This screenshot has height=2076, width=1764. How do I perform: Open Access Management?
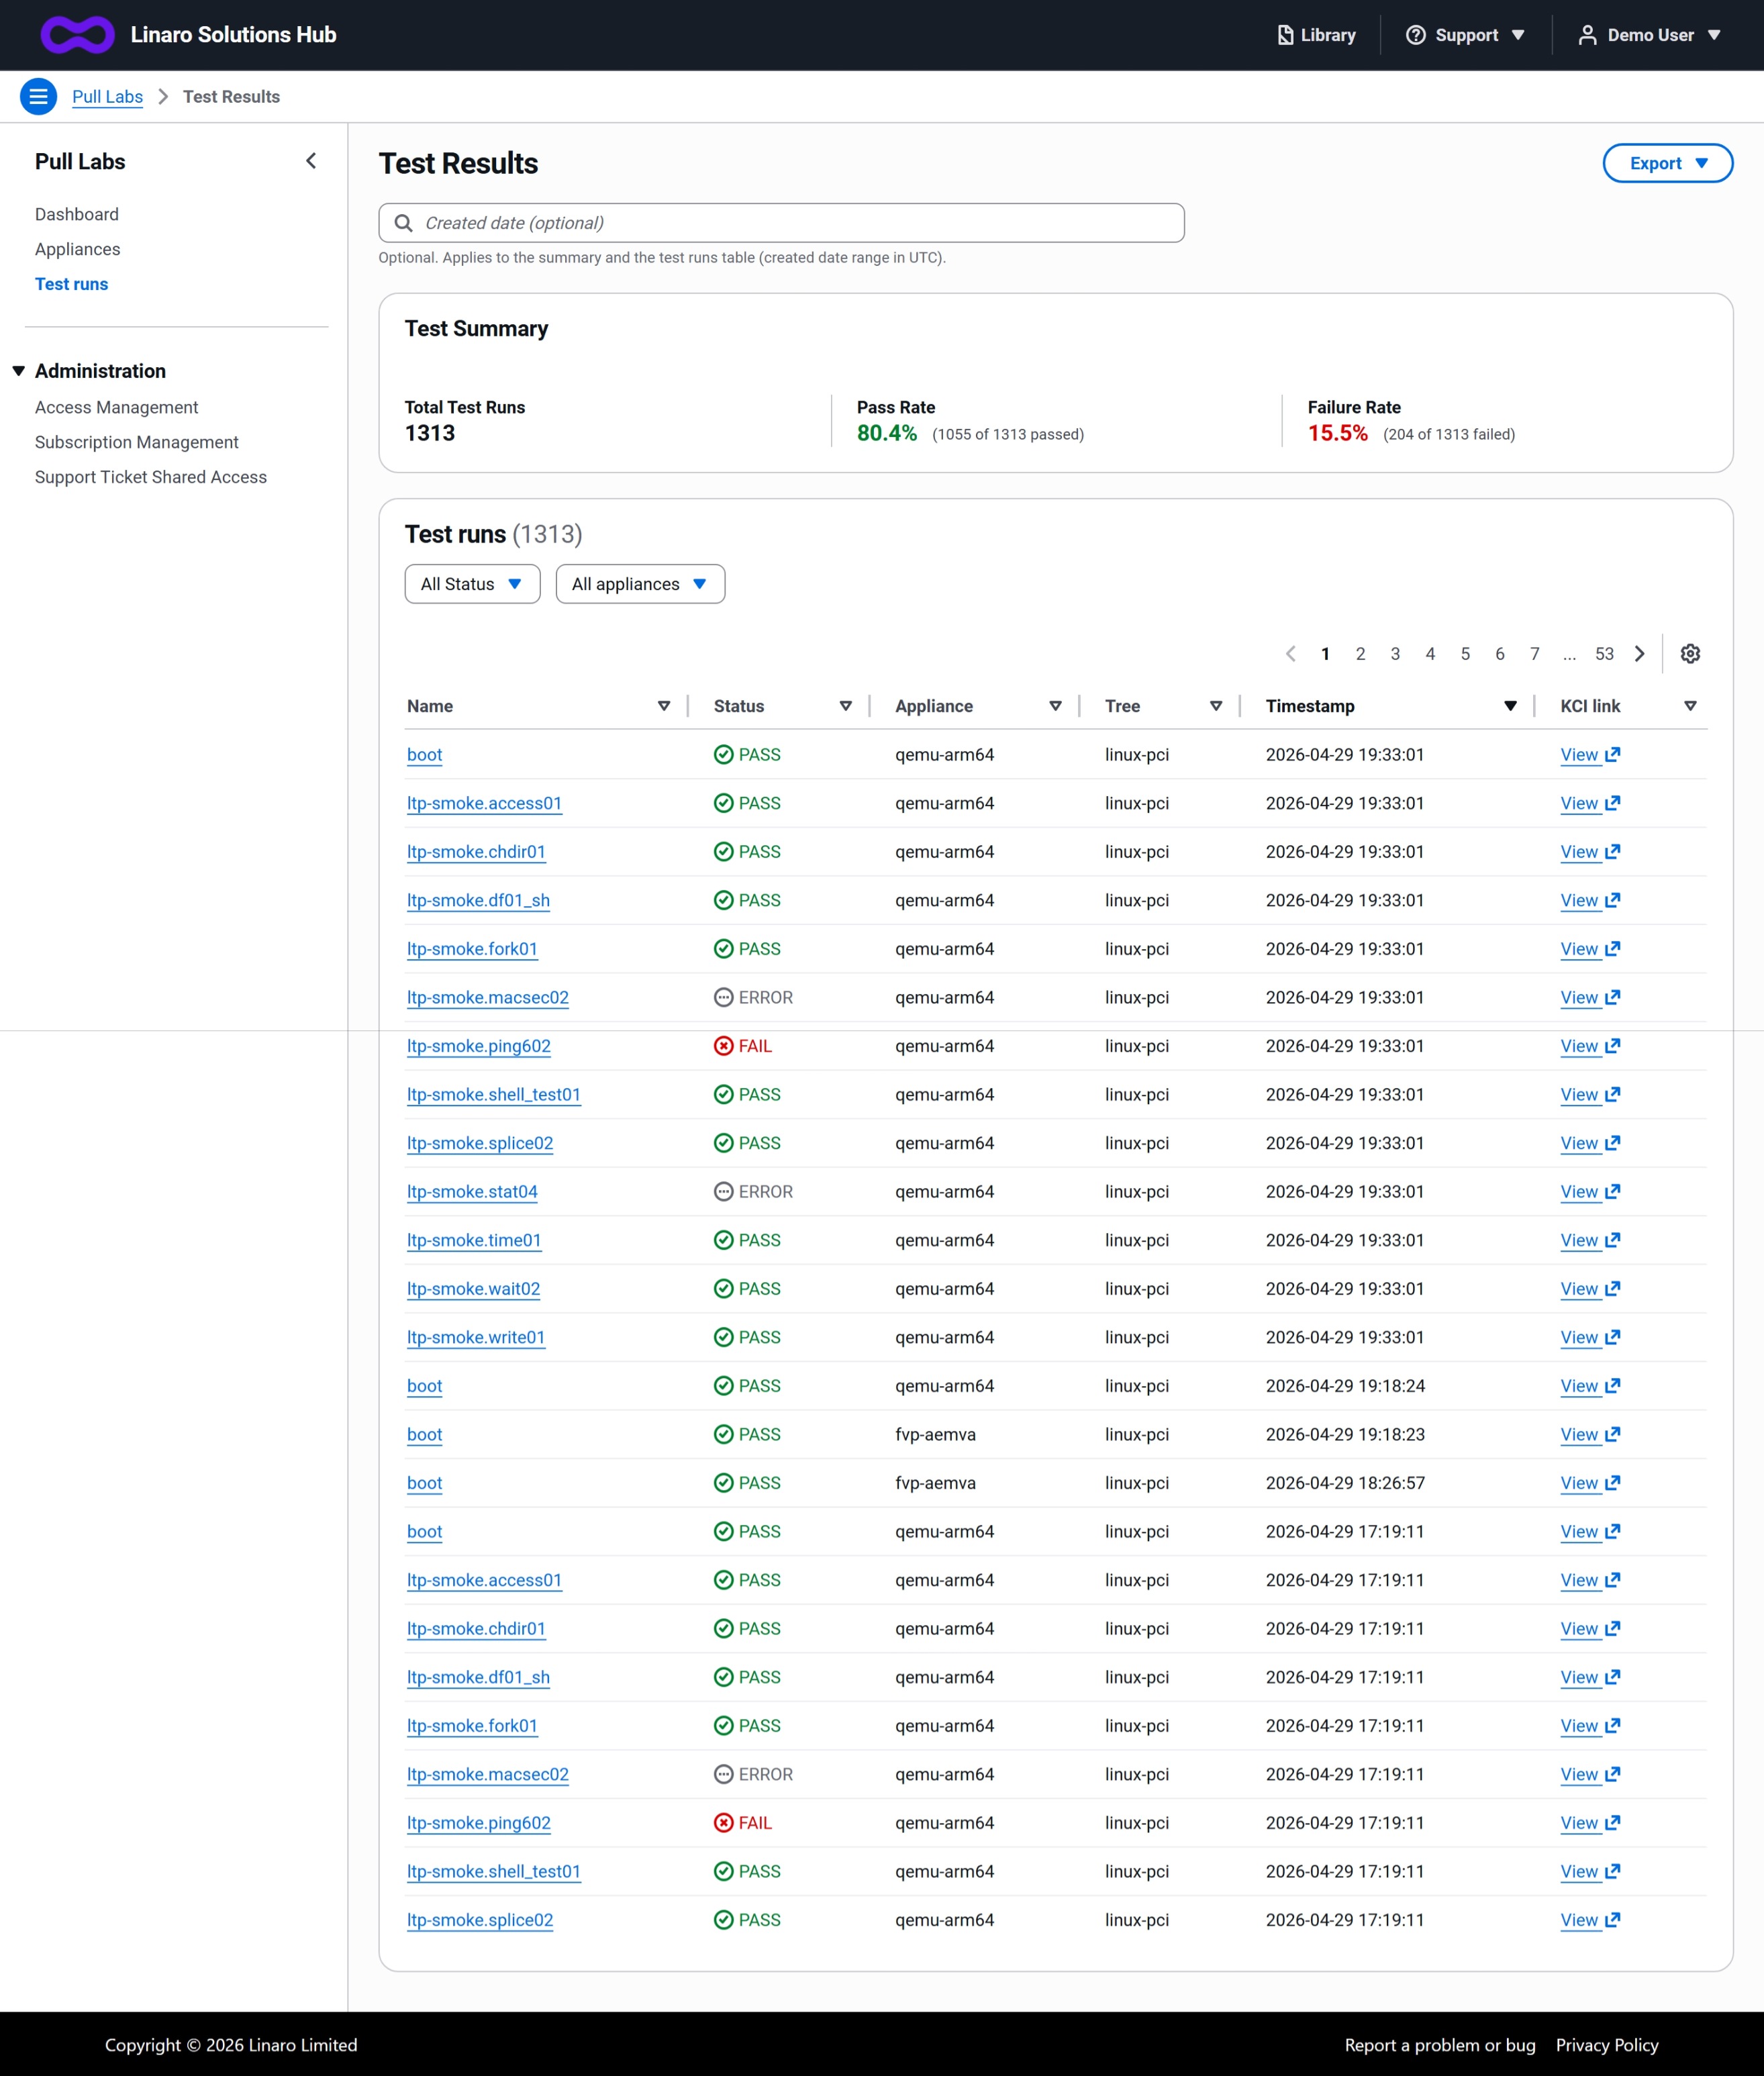pyautogui.click(x=116, y=407)
